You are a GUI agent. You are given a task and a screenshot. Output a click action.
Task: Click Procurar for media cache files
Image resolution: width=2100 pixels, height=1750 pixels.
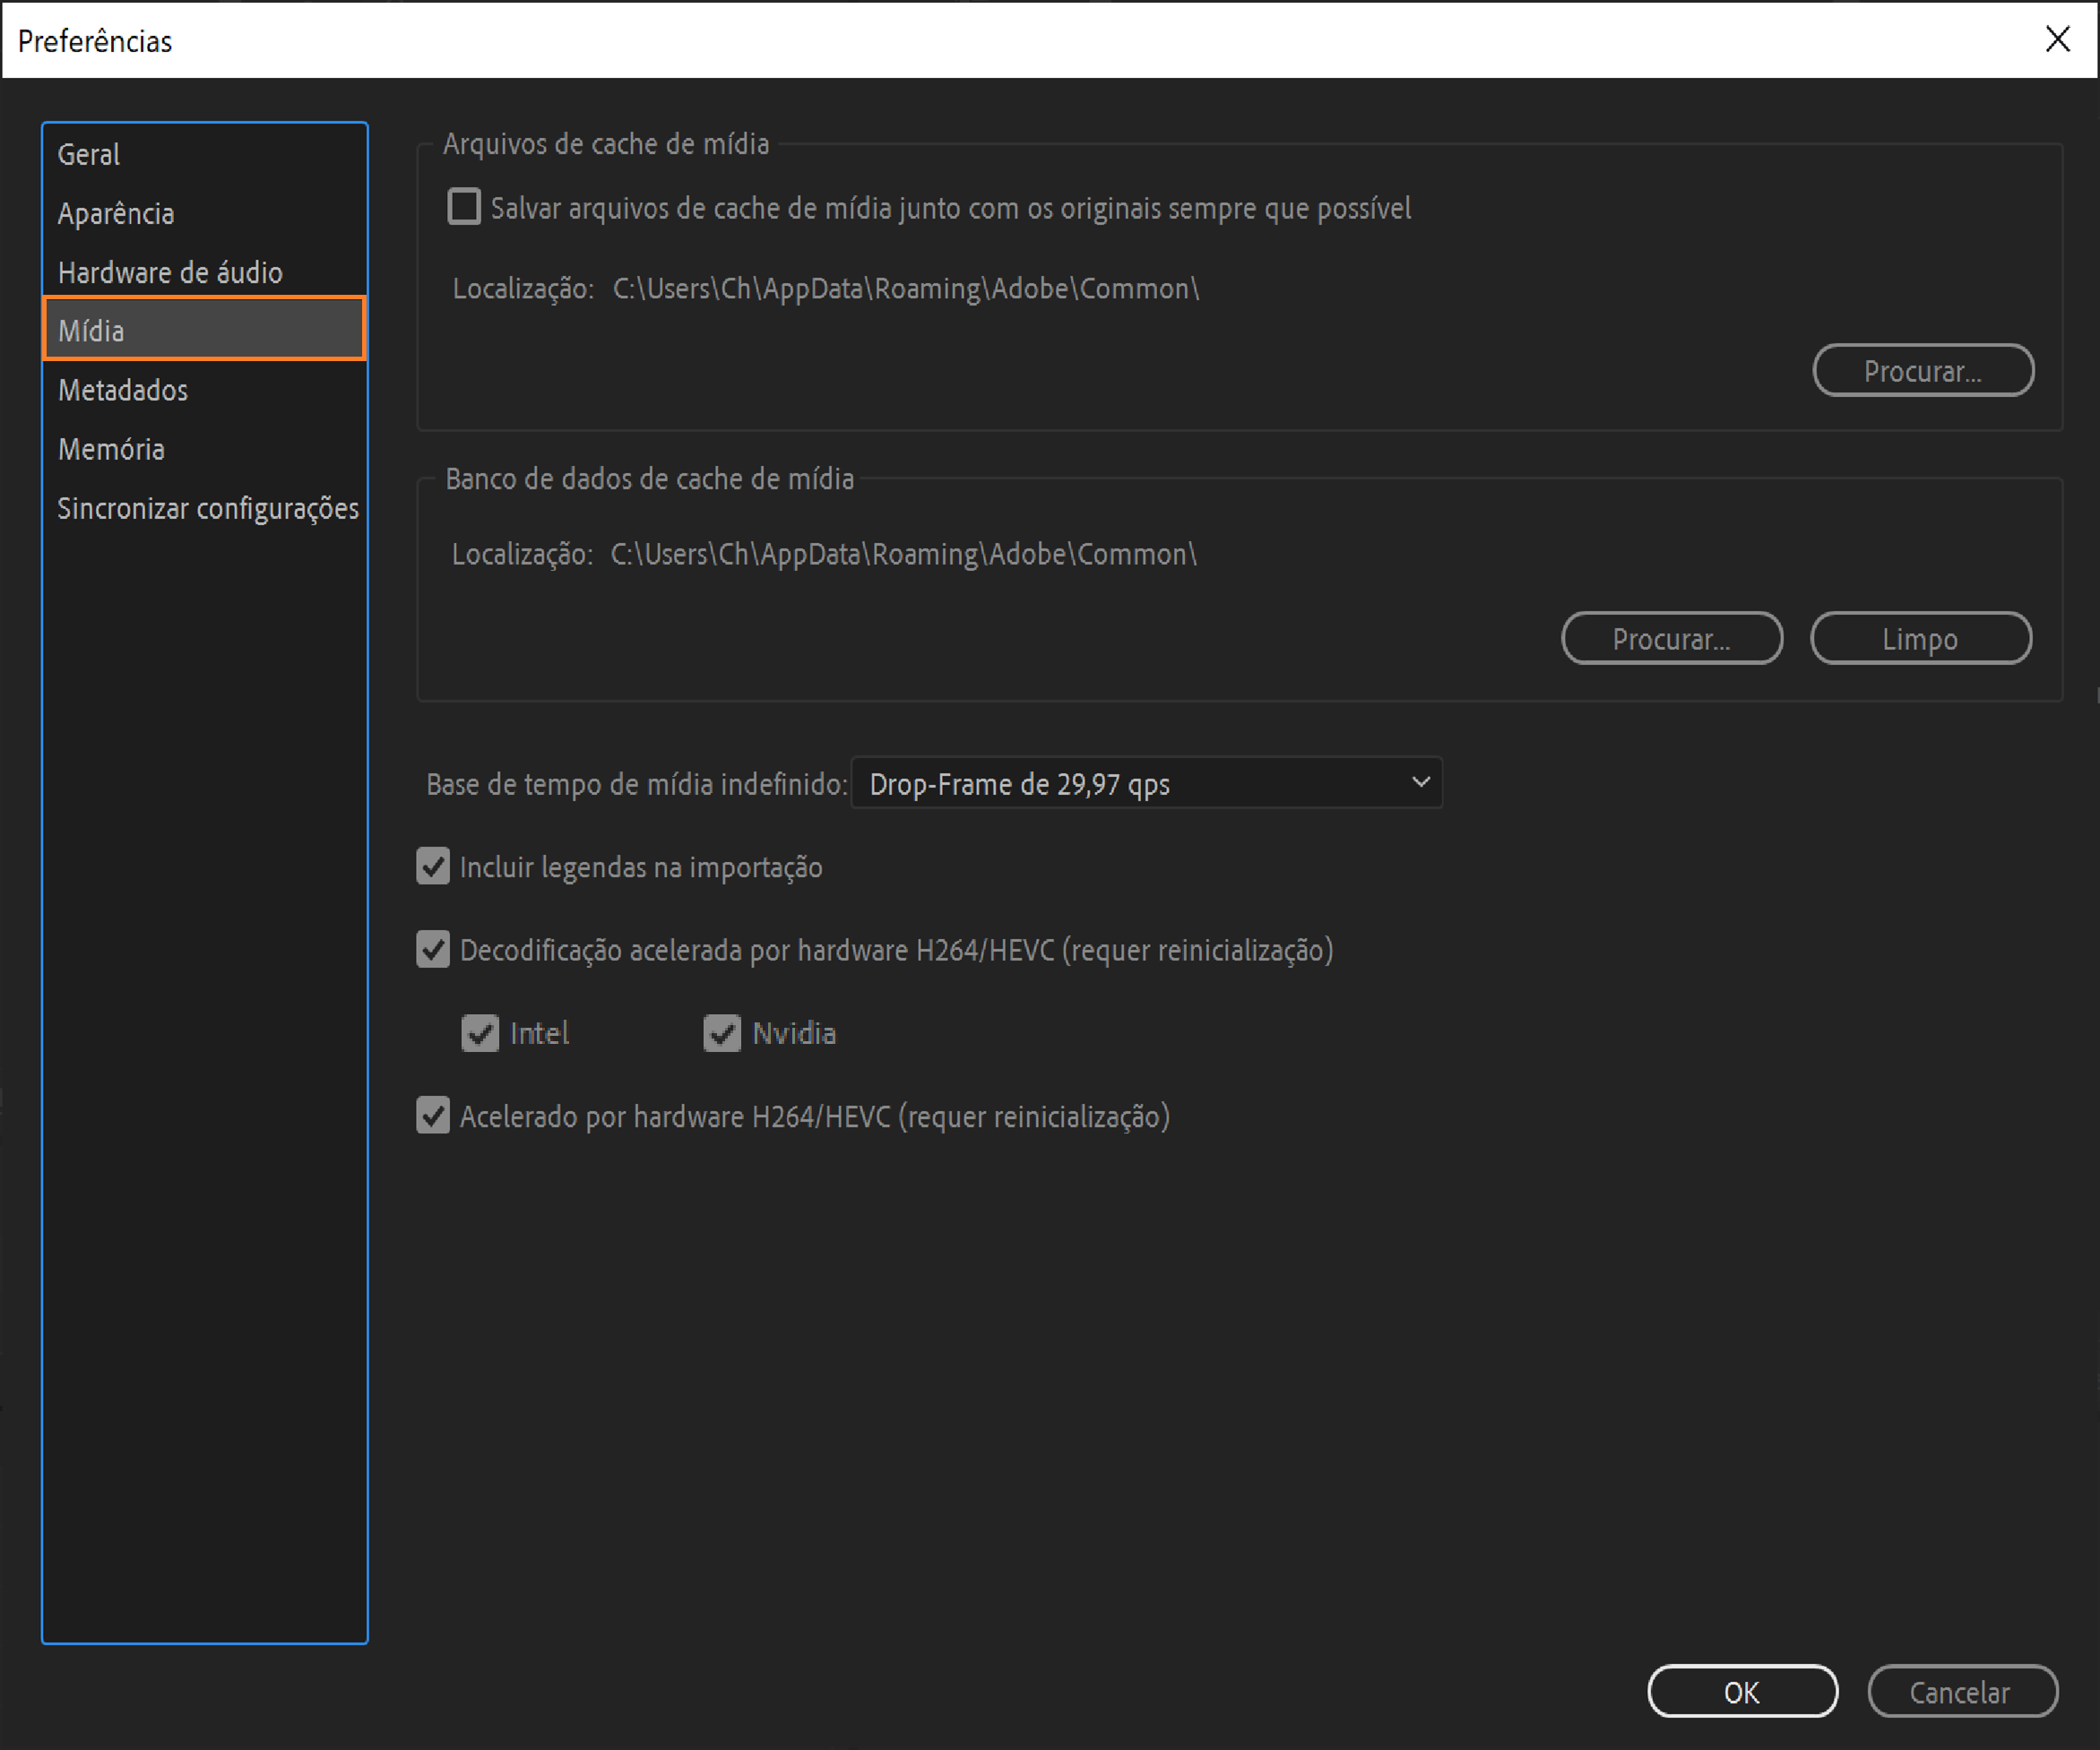click(x=1922, y=371)
